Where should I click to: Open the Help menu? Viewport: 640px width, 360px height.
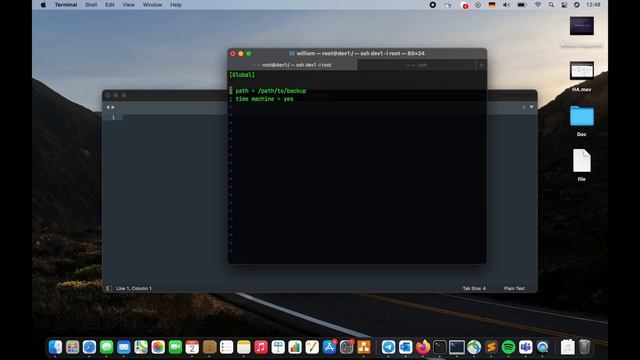click(176, 5)
